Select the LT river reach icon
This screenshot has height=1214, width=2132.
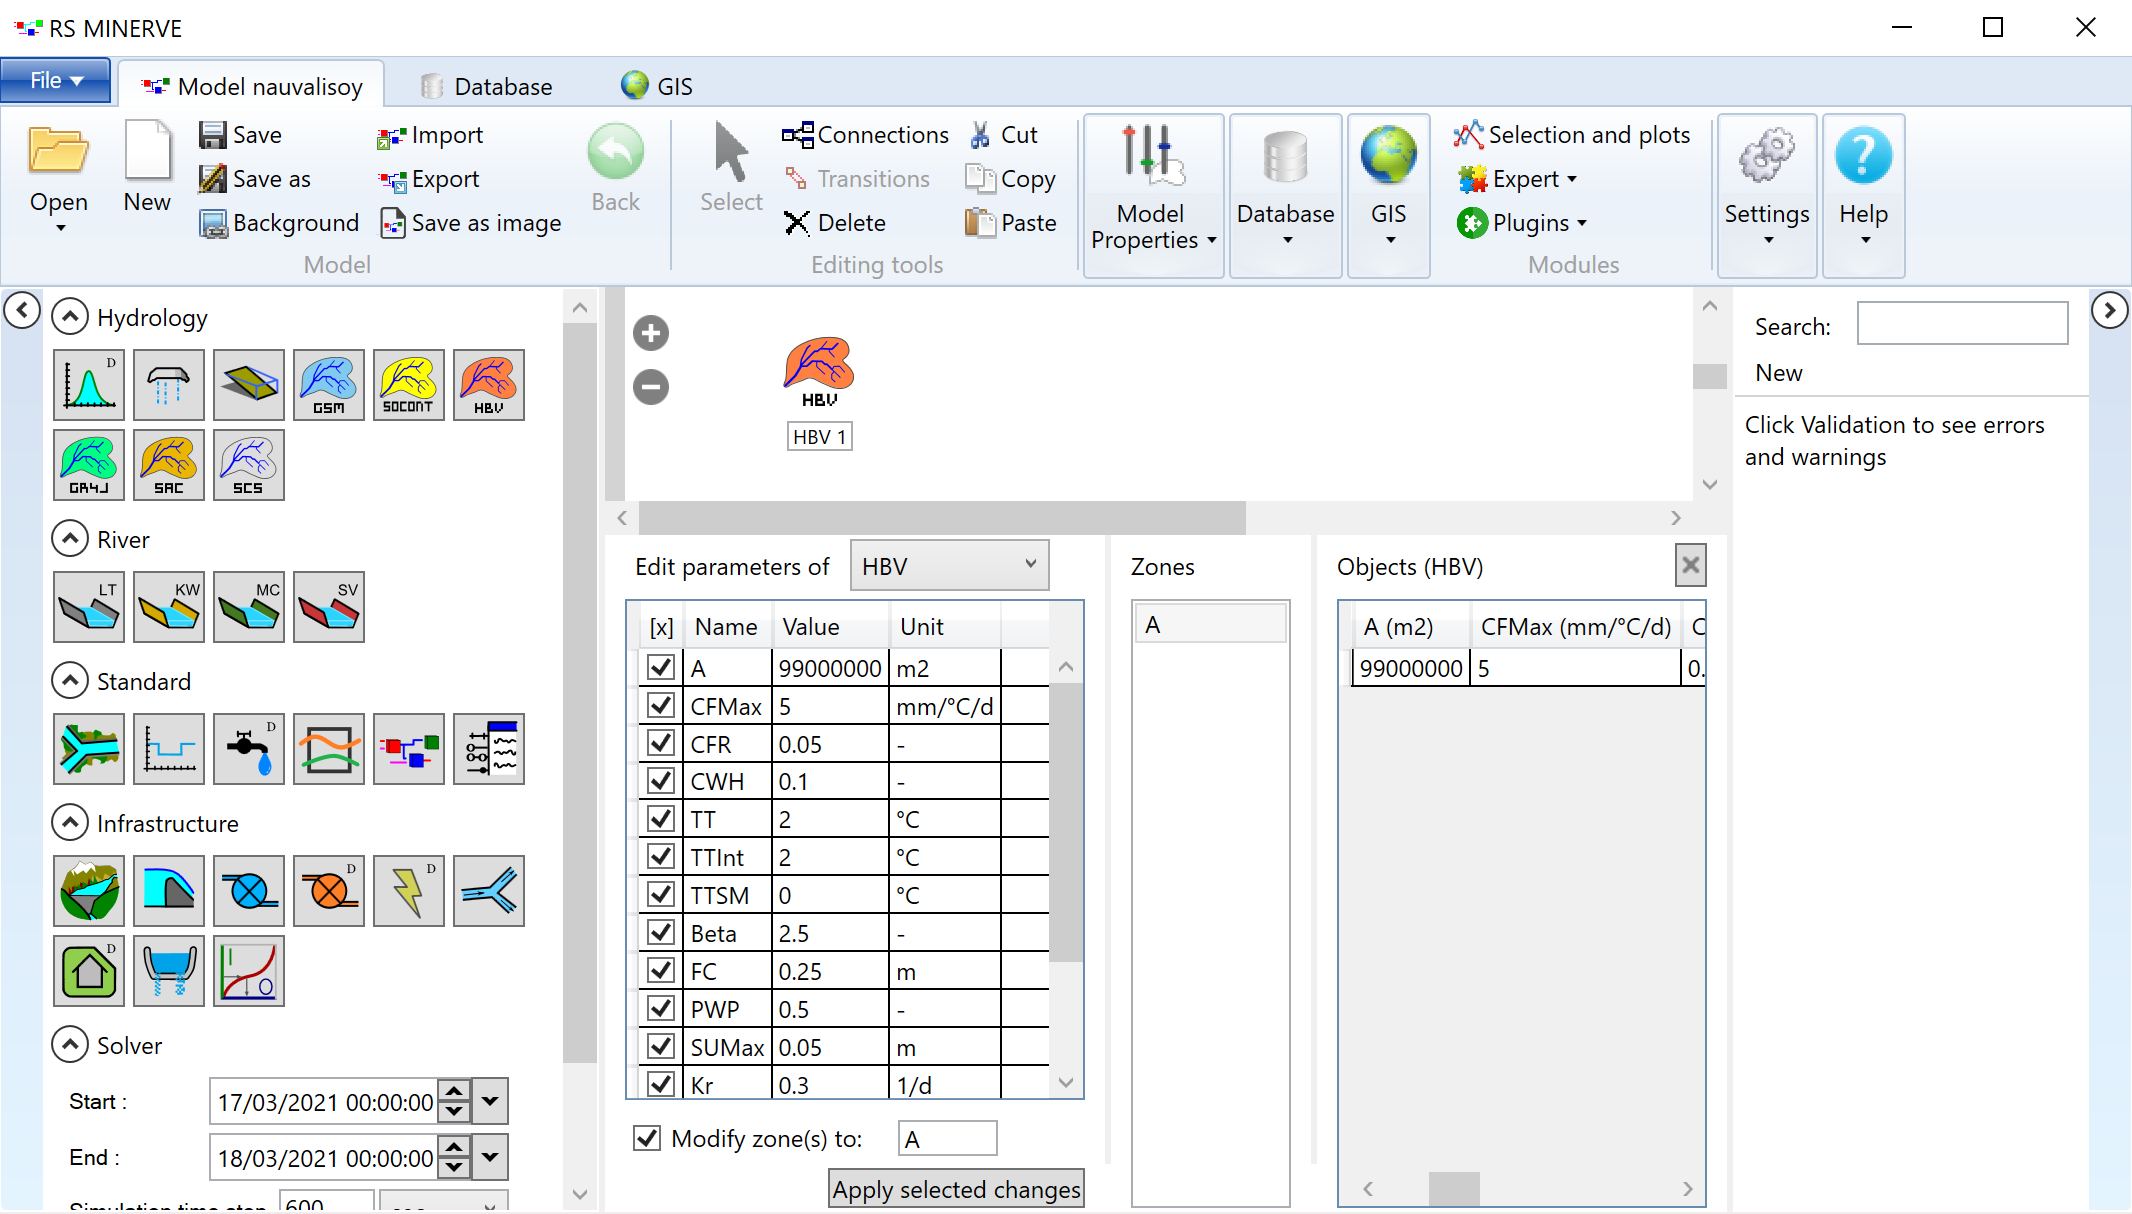pyautogui.click(x=89, y=607)
